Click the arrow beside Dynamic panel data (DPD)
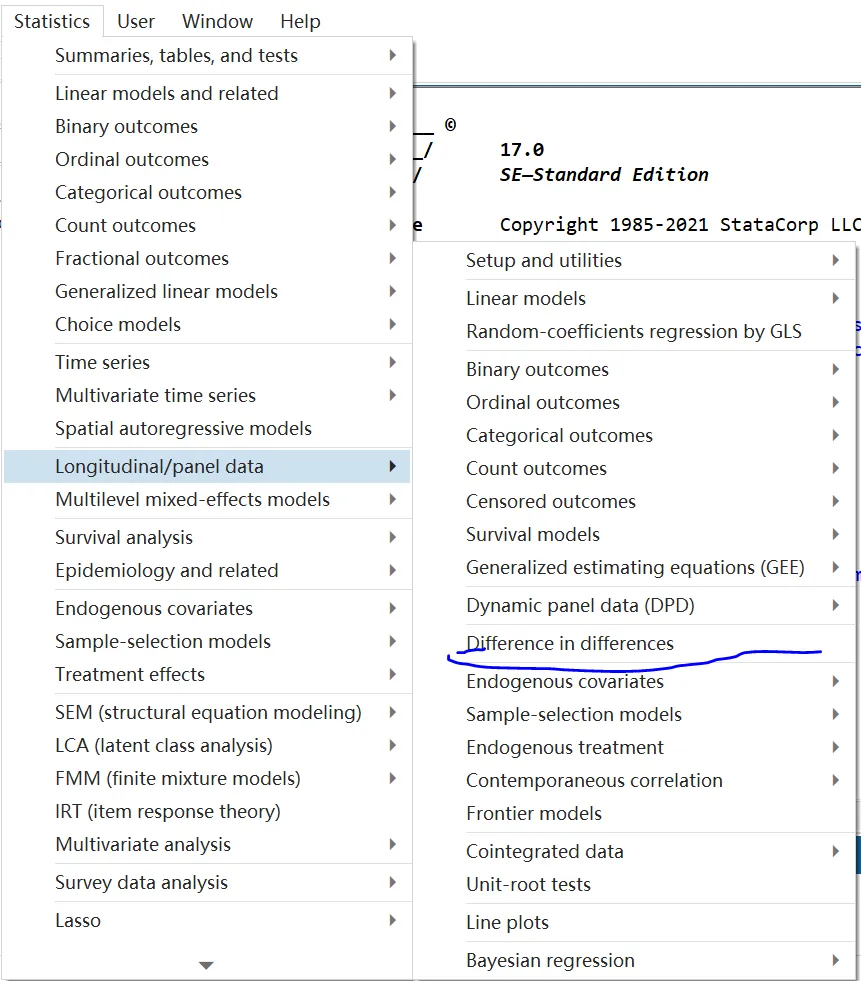Viewport: 861px width, 981px height. 835,605
